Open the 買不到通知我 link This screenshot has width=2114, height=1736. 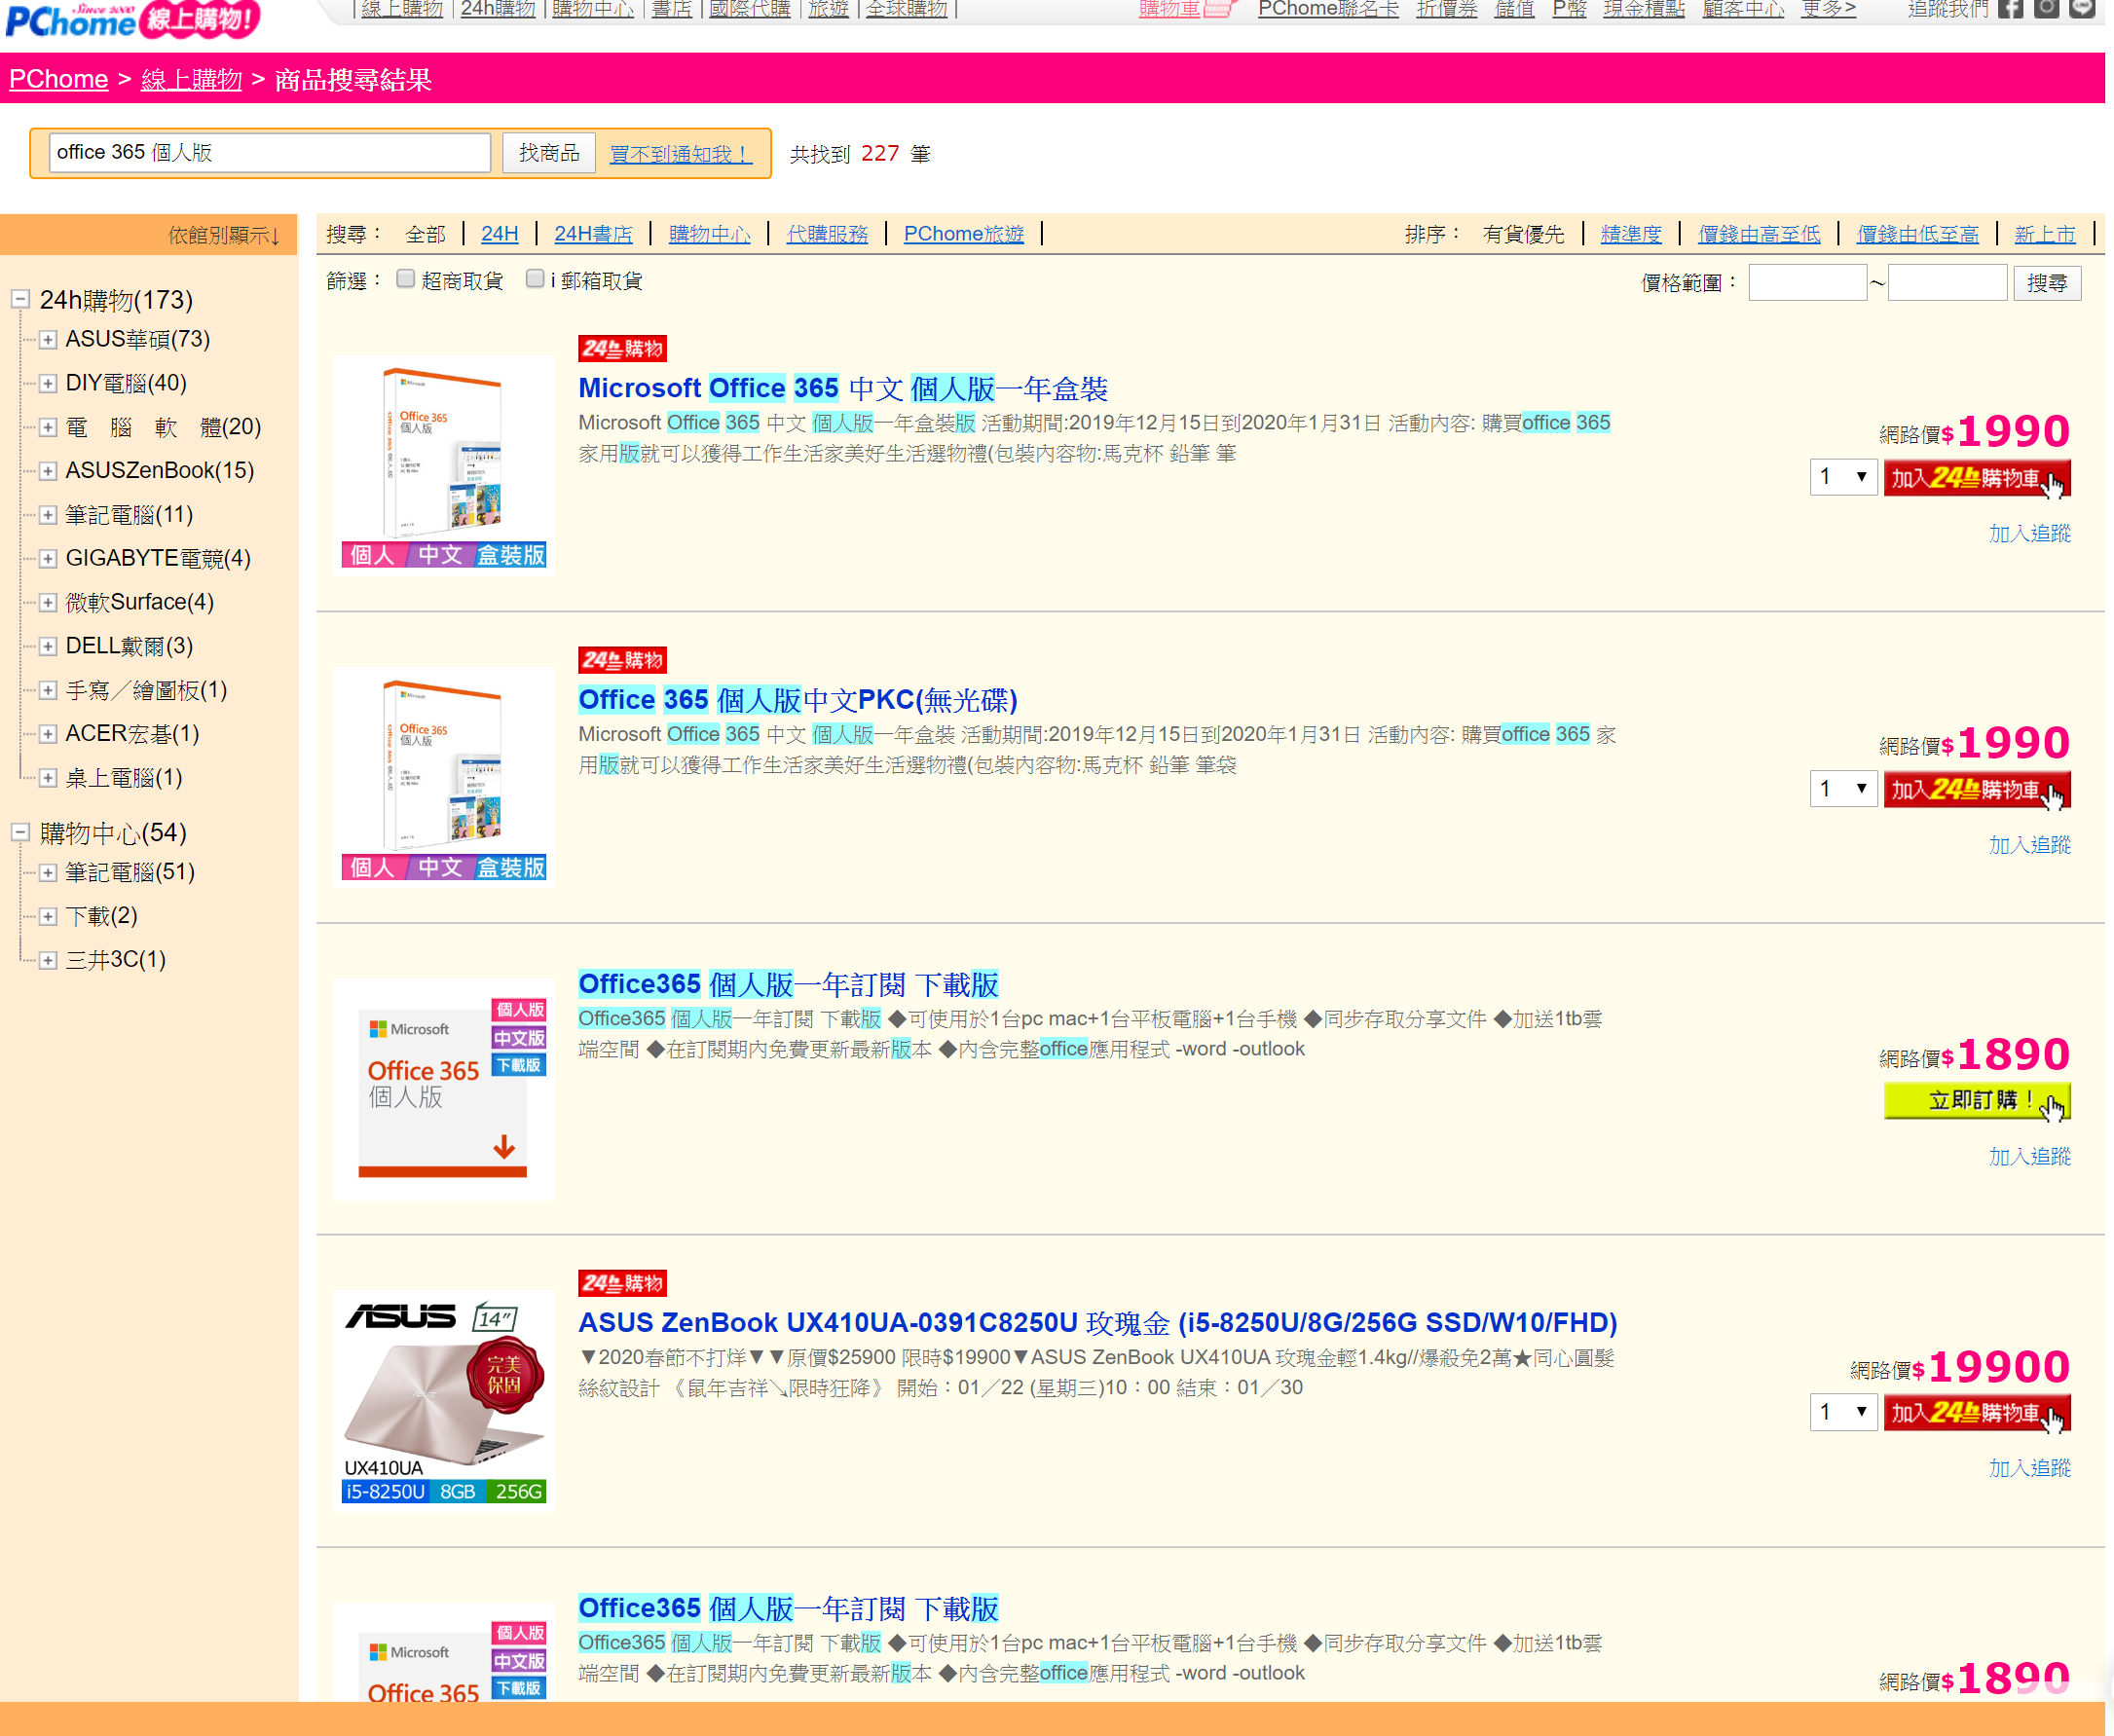coord(680,154)
